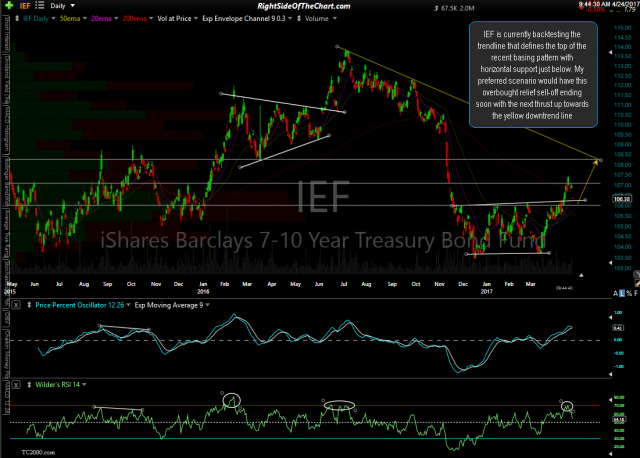Close the Price Percent Oscillator pane
Screen dimensions: 640x458
point(16,305)
